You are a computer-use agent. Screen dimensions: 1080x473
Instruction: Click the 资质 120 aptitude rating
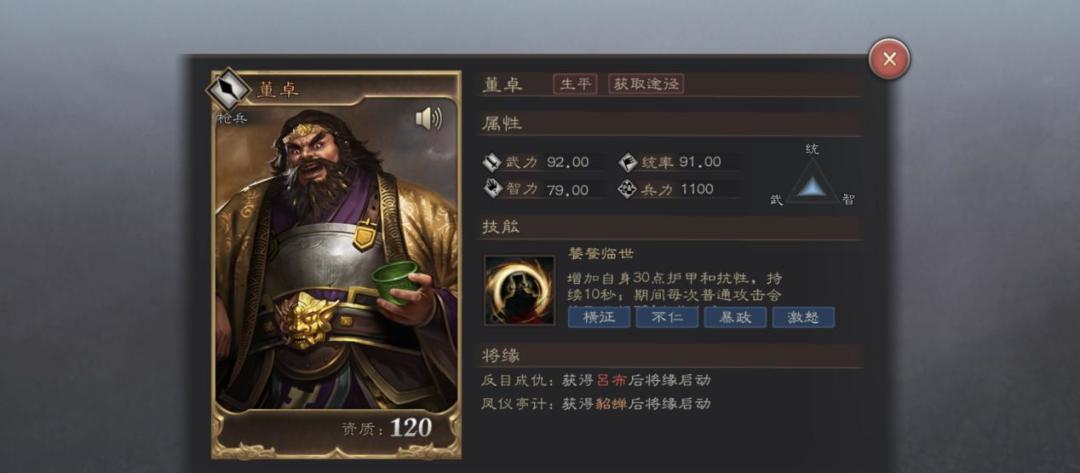(387, 428)
